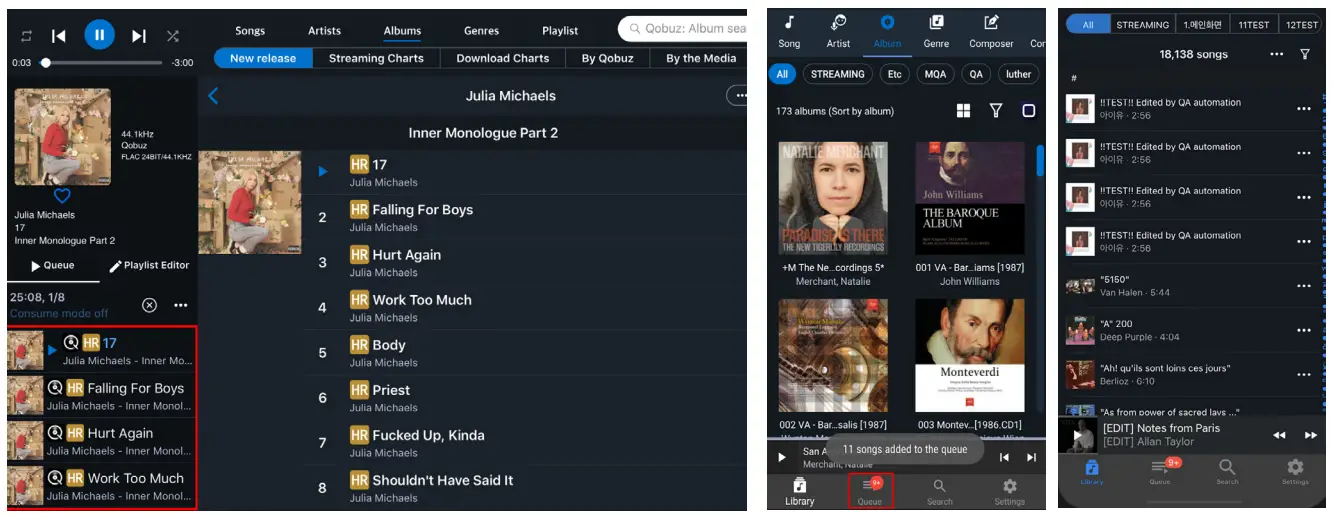Screen dimensions: 1333x516
Task: Select the Download Charts filter
Action: (503, 58)
